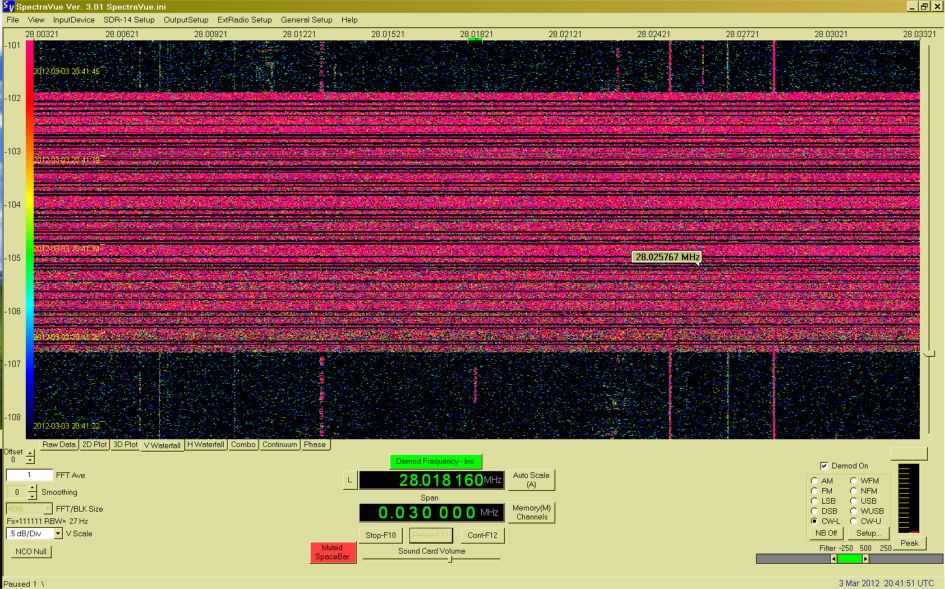Switch to the 2D Plot tab

point(95,445)
